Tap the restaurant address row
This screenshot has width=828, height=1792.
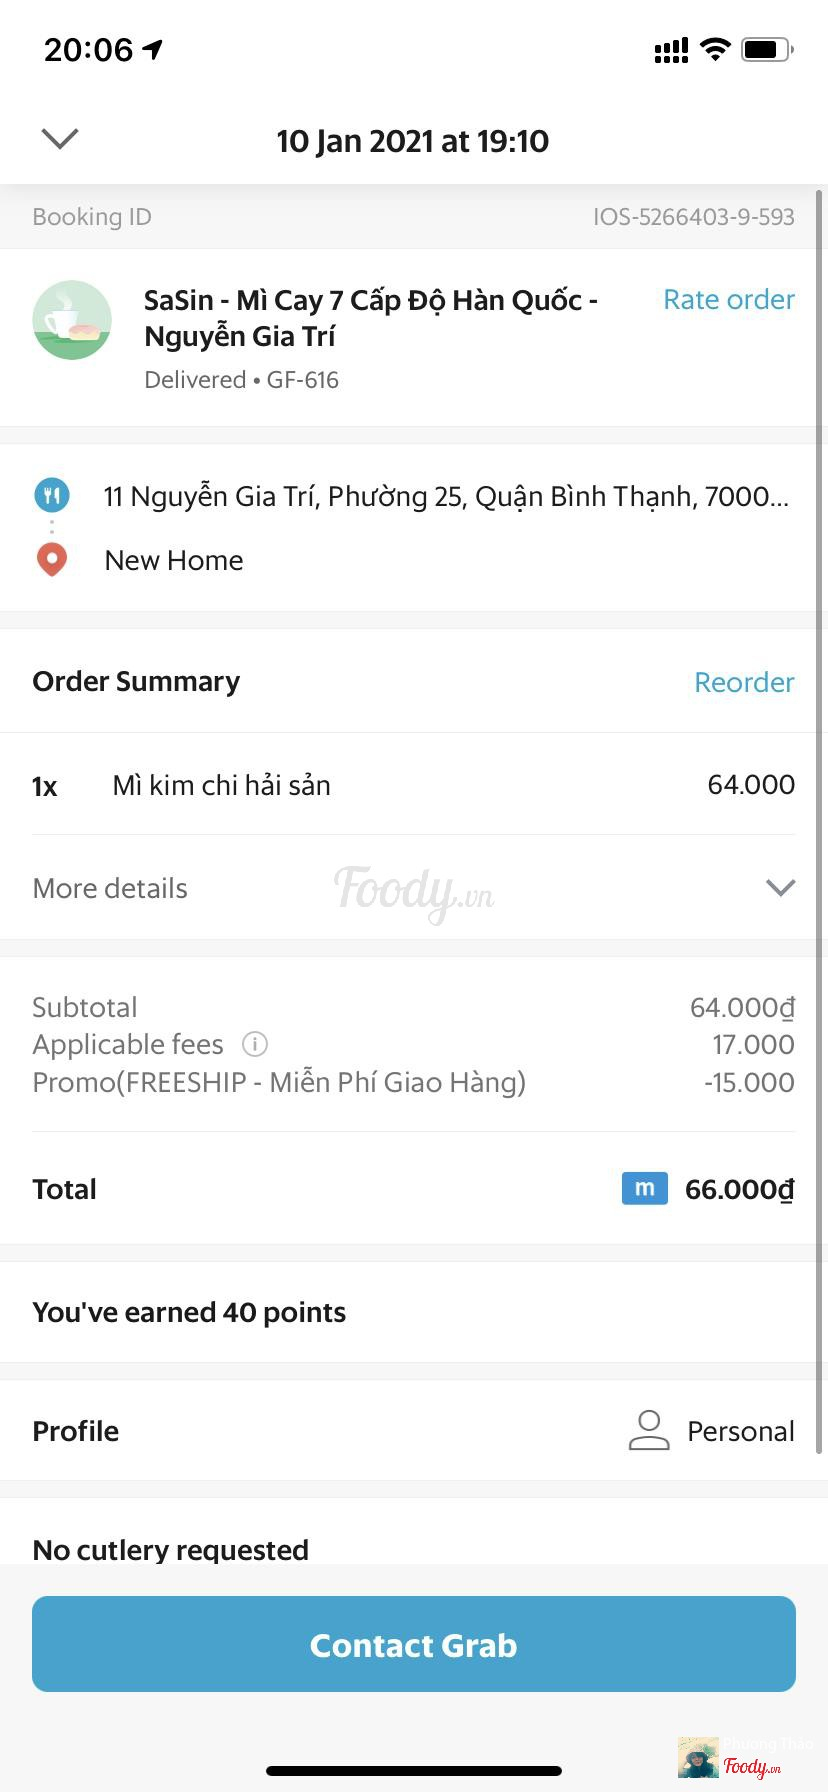pos(446,496)
